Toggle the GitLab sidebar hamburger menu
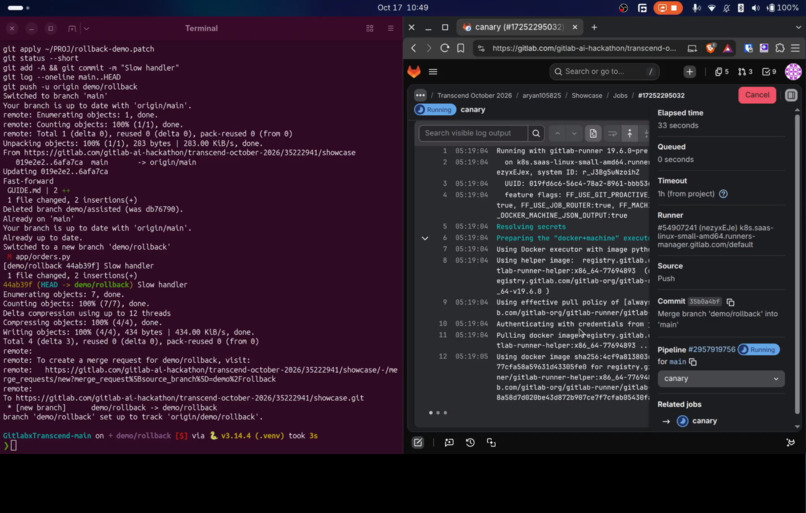 [433, 72]
